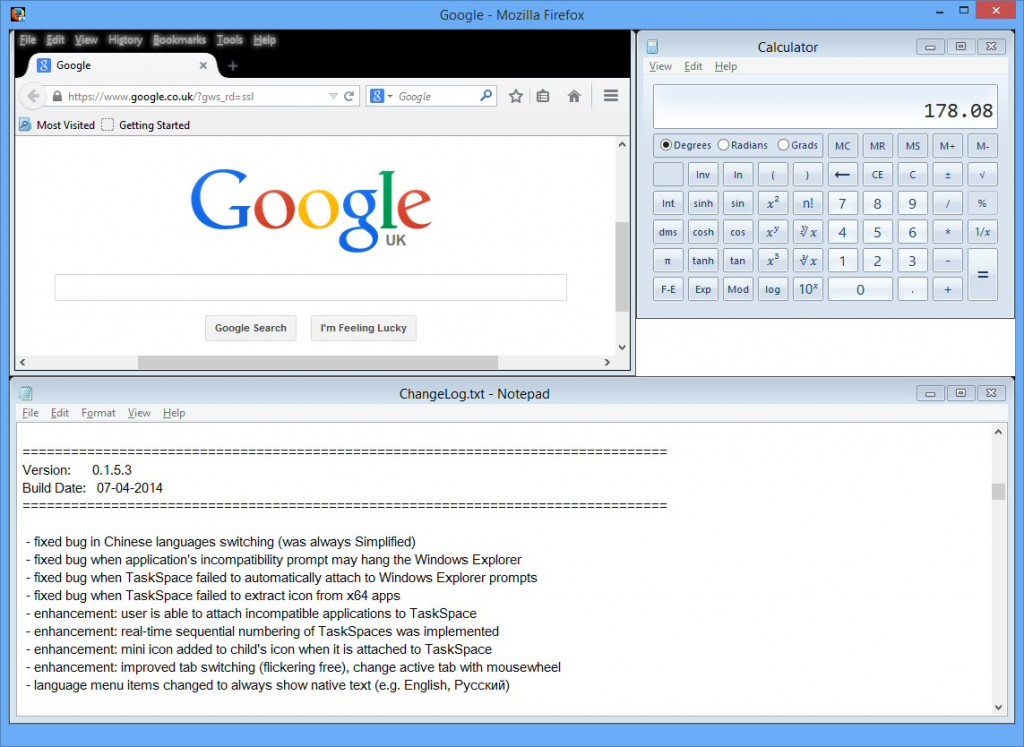Click the MC memory clear button
This screenshot has height=747, width=1024.
click(x=842, y=146)
